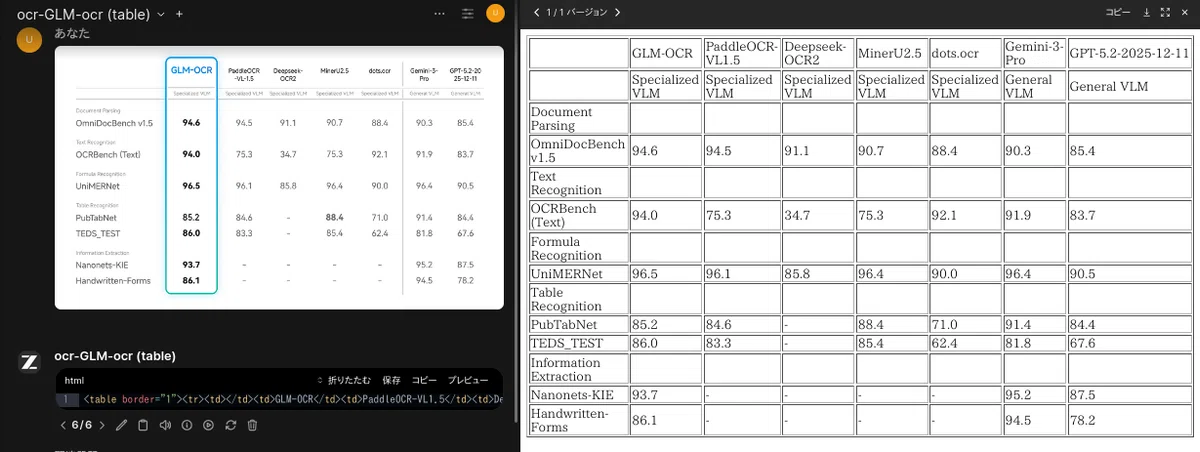The width and height of the screenshot is (1200, 452).
Task: Click the 'TEDS_TEST' row label in preview
Action: click(578, 343)
